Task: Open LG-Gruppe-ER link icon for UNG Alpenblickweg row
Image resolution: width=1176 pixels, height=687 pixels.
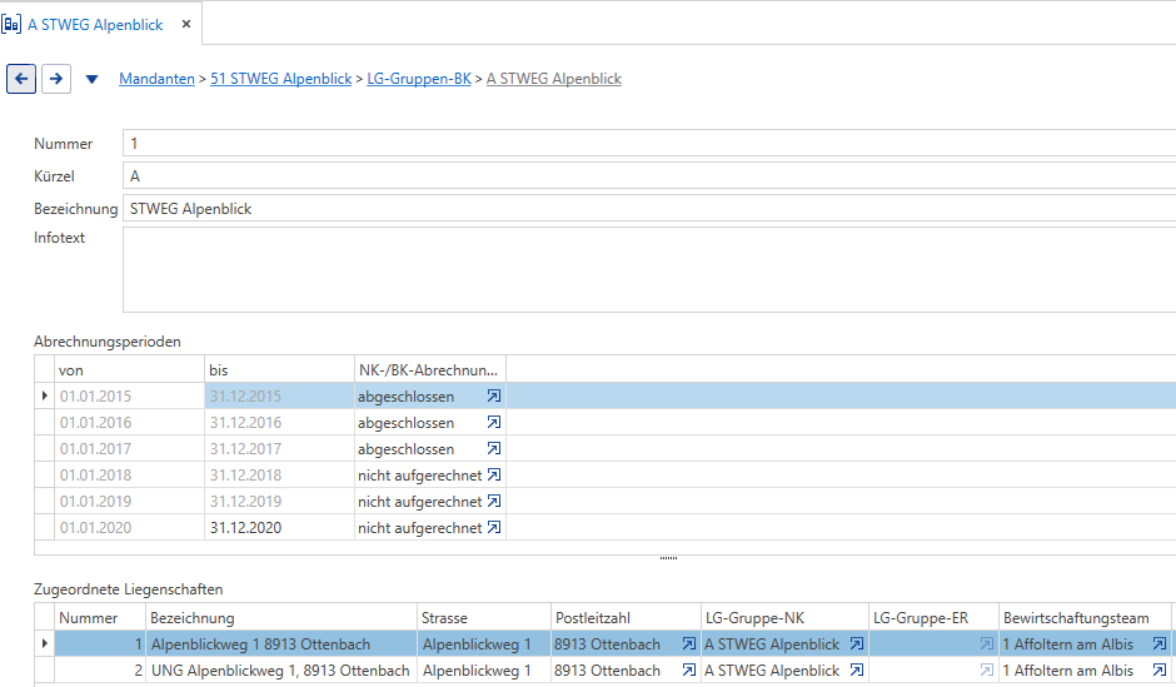Action: [986, 670]
